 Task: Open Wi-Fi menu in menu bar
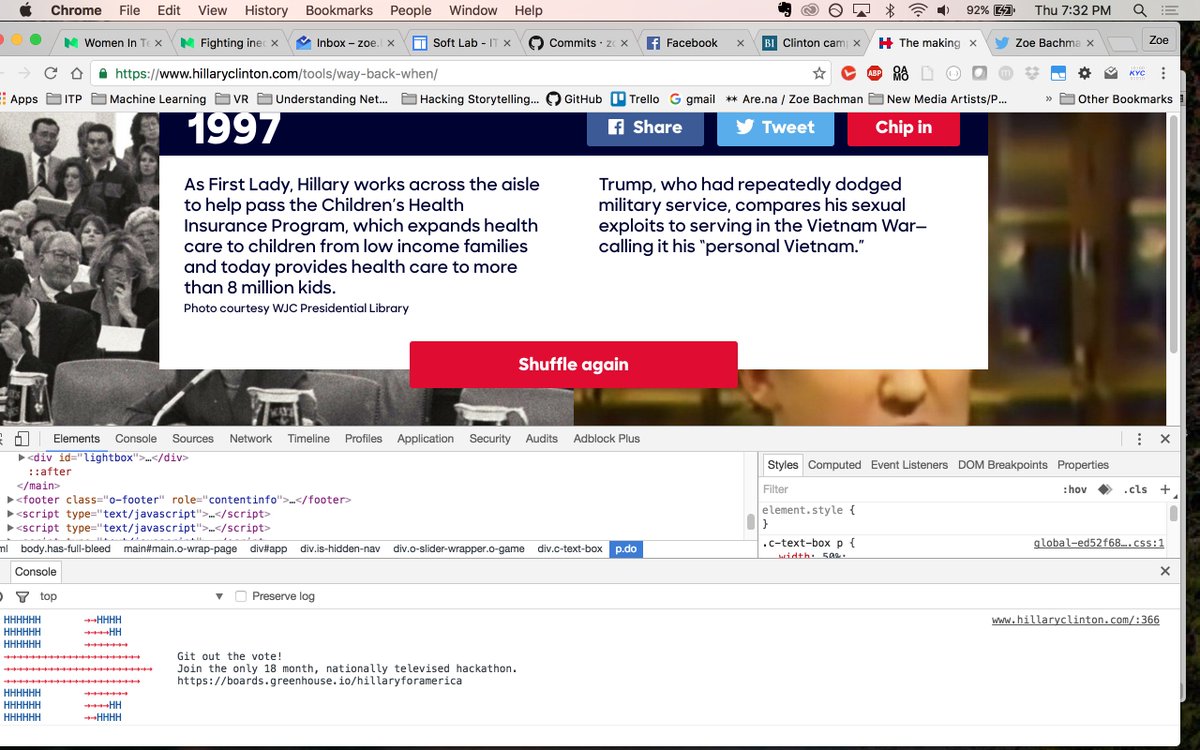[917, 11]
